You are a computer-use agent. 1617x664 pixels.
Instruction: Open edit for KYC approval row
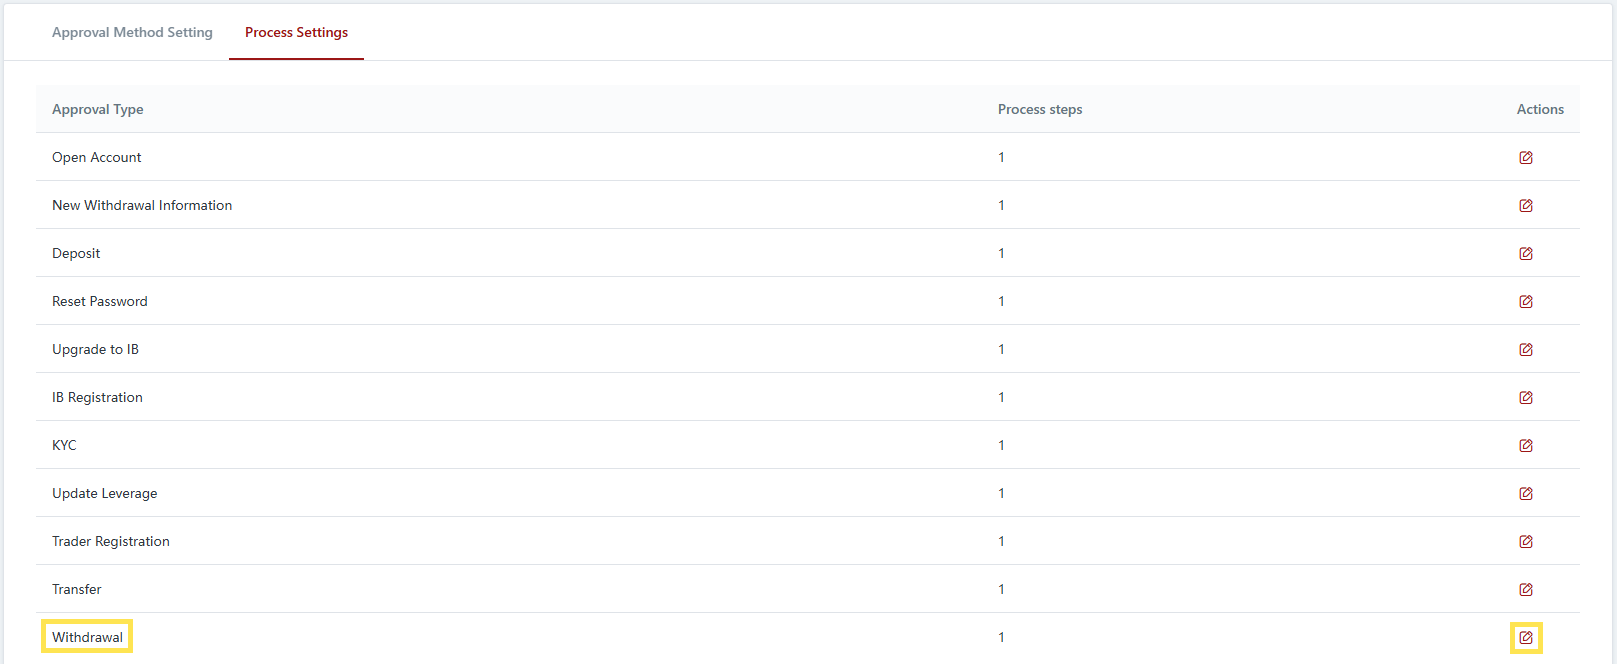click(1525, 446)
